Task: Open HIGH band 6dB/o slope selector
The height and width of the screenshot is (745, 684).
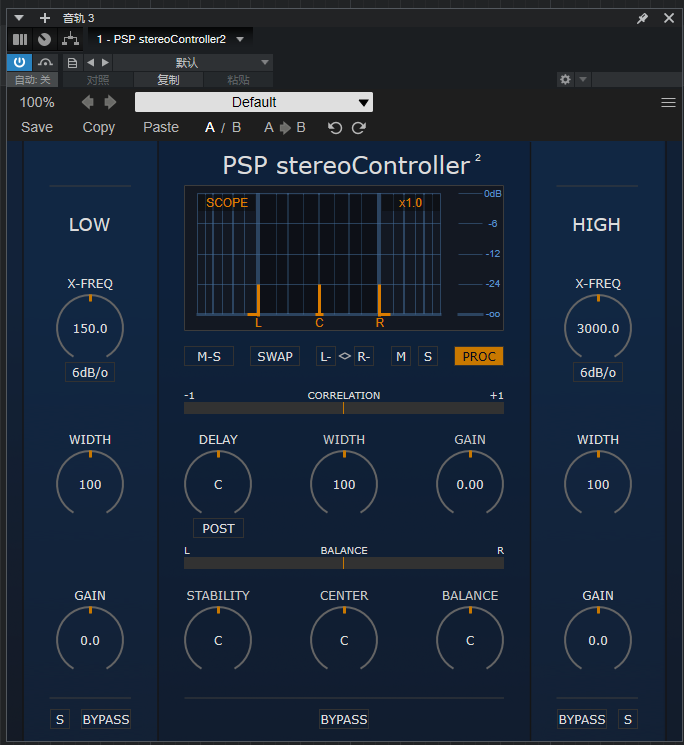Action: click(598, 372)
